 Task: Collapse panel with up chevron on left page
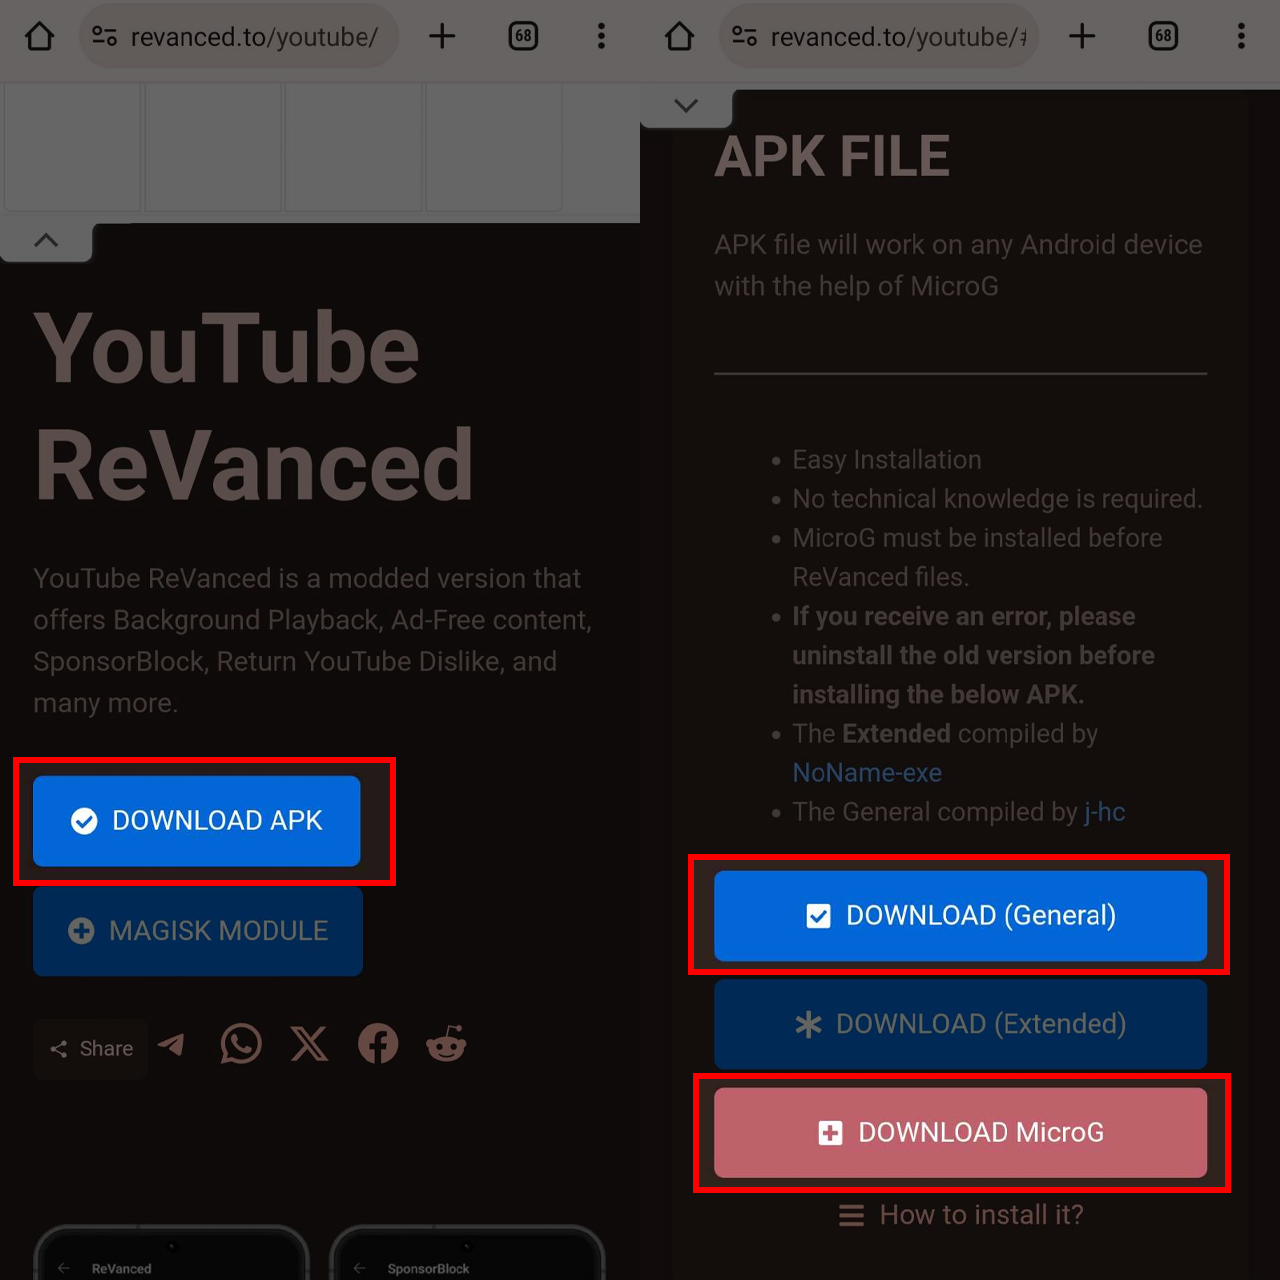coord(46,241)
